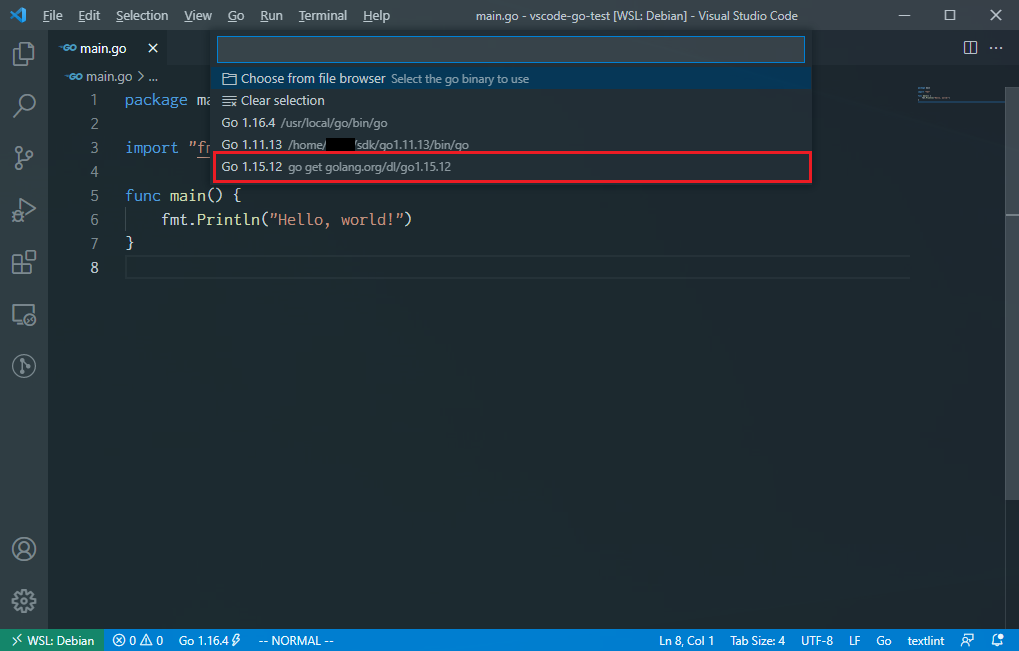
Task: Click the notifications bell icon
Action: 996,640
